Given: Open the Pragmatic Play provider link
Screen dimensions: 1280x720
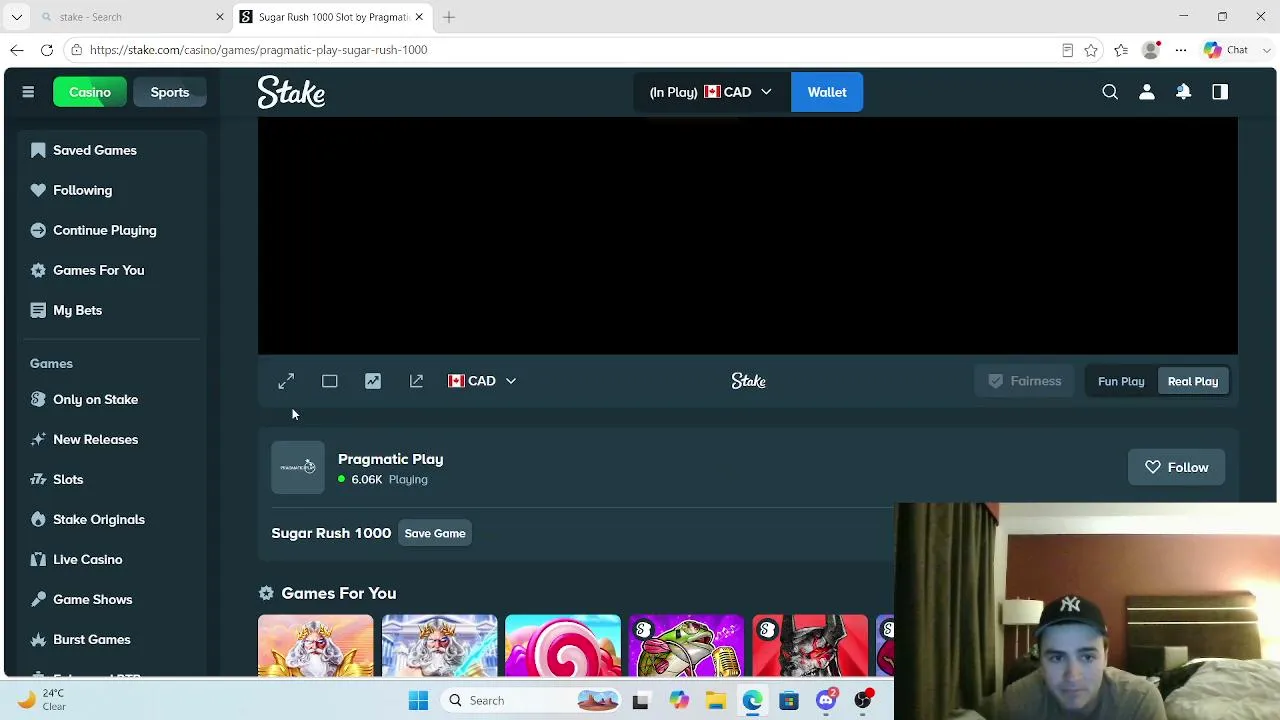Looking at the screenshot, I should coord(390,459).
